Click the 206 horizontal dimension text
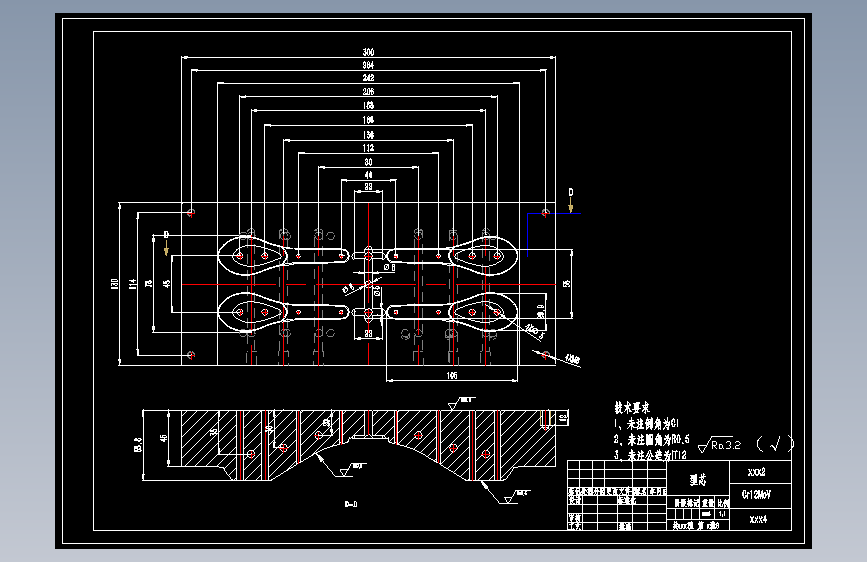This screenshot has height=562, width=867. coord(368,91)
